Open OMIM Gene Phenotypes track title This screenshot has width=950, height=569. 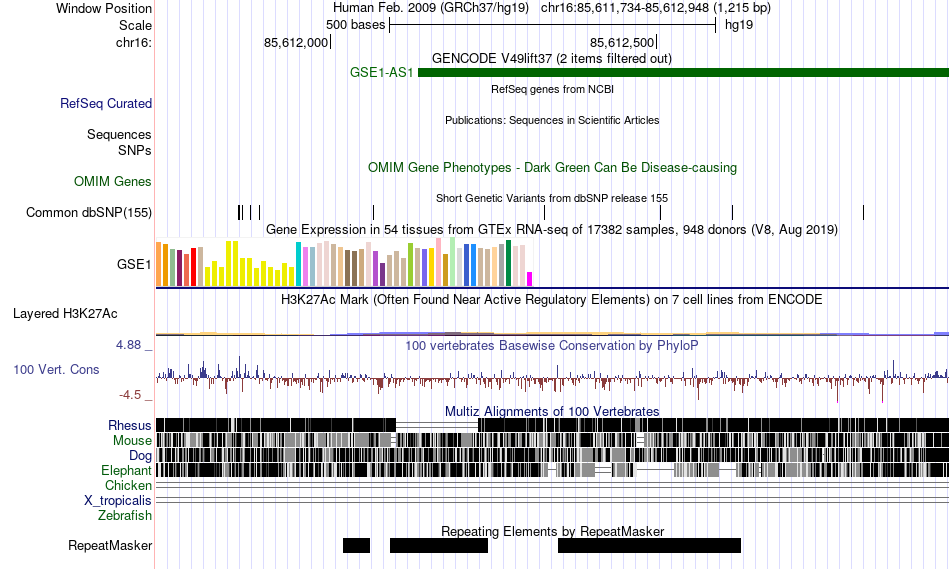point(552,168)
